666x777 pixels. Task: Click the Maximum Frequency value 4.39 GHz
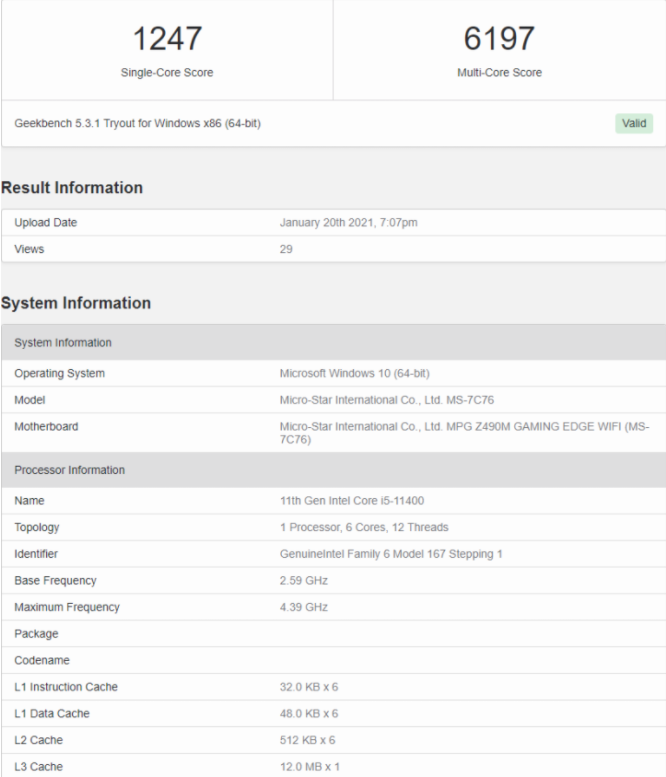tap(303, 607)
